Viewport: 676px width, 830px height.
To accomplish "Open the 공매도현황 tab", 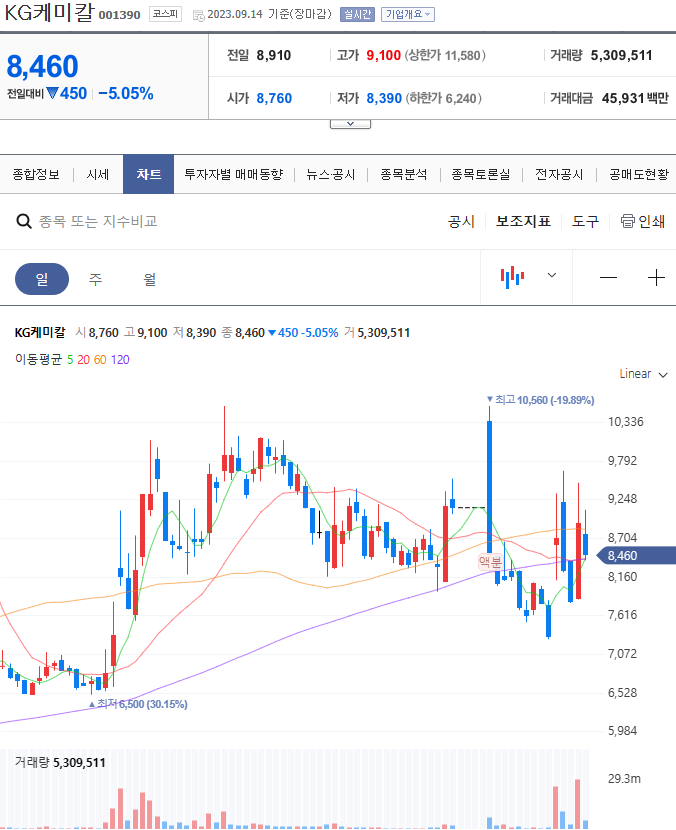I will coord(639,174).
